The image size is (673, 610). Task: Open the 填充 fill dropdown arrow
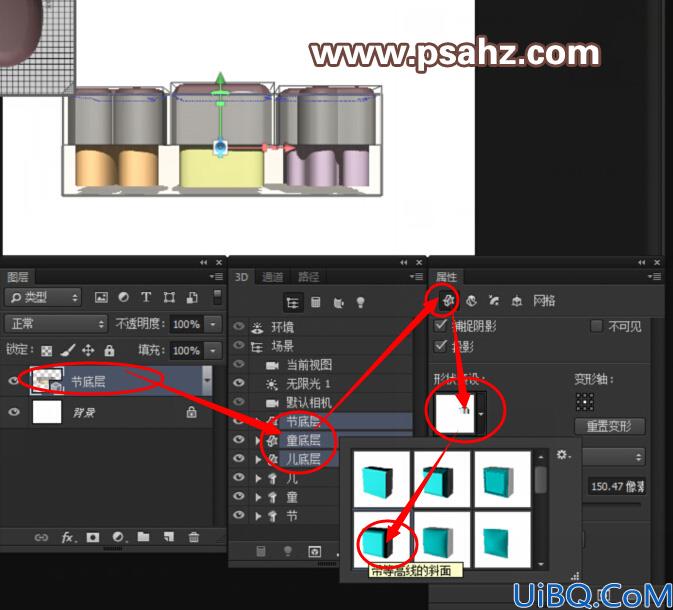tap(213, 351)
